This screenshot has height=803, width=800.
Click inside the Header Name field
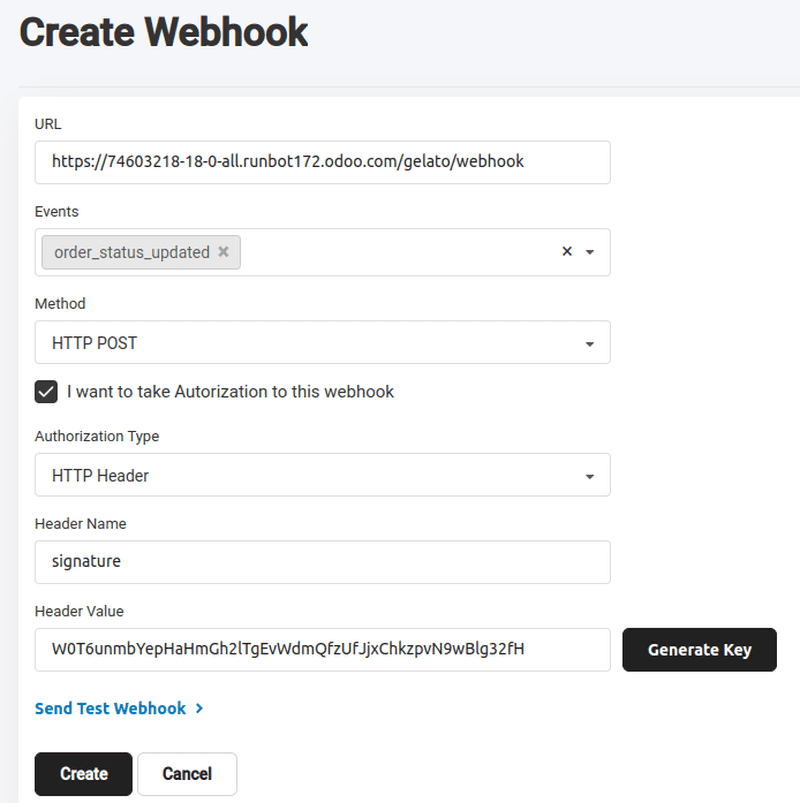(x=322, y=562)
